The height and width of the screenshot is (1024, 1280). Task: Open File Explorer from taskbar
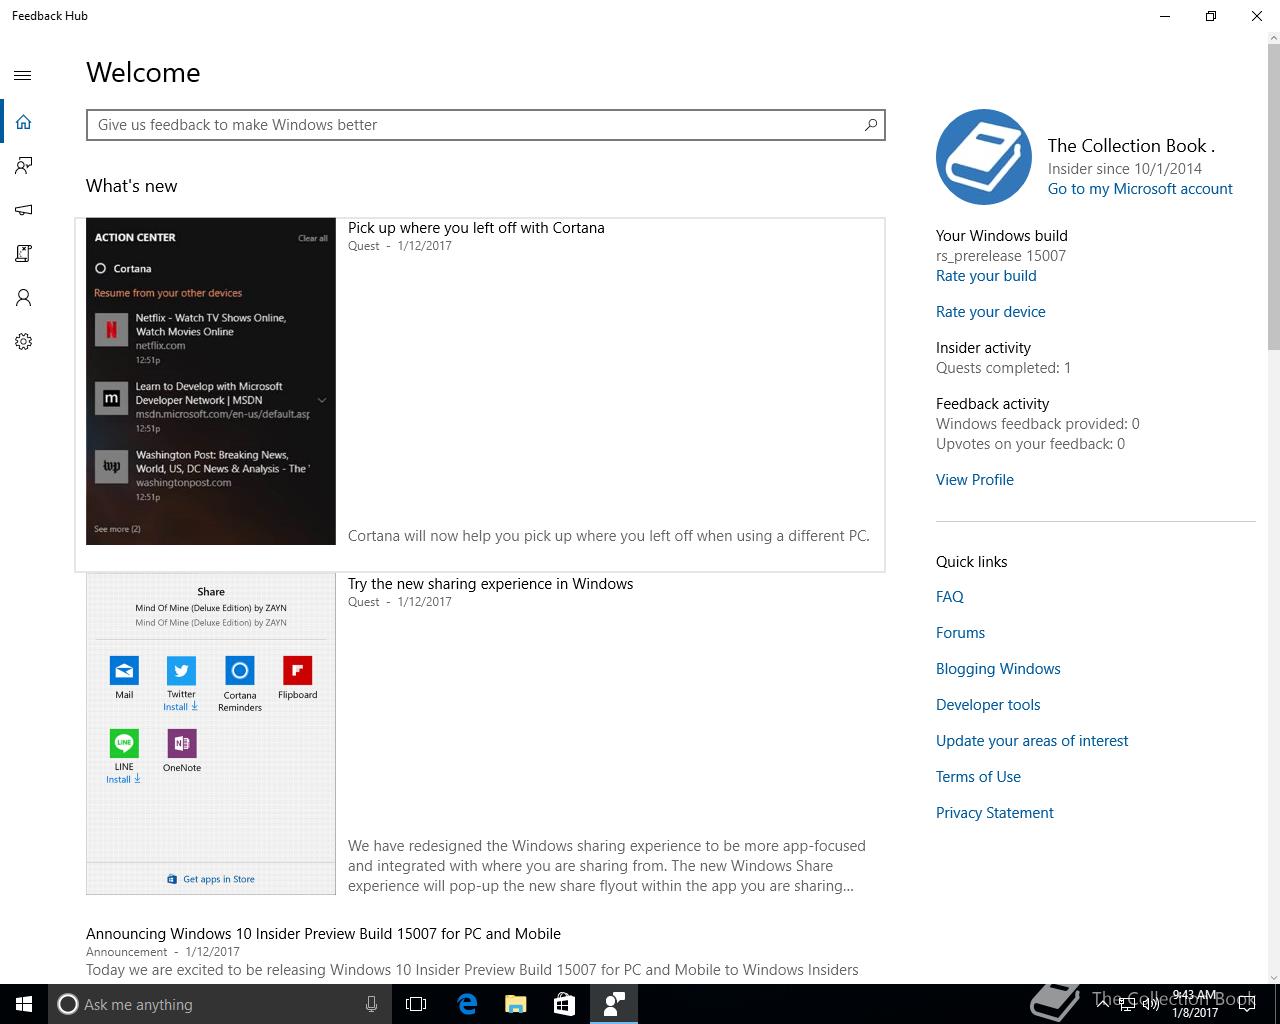pyautogui.click(x=515, y=1004)
